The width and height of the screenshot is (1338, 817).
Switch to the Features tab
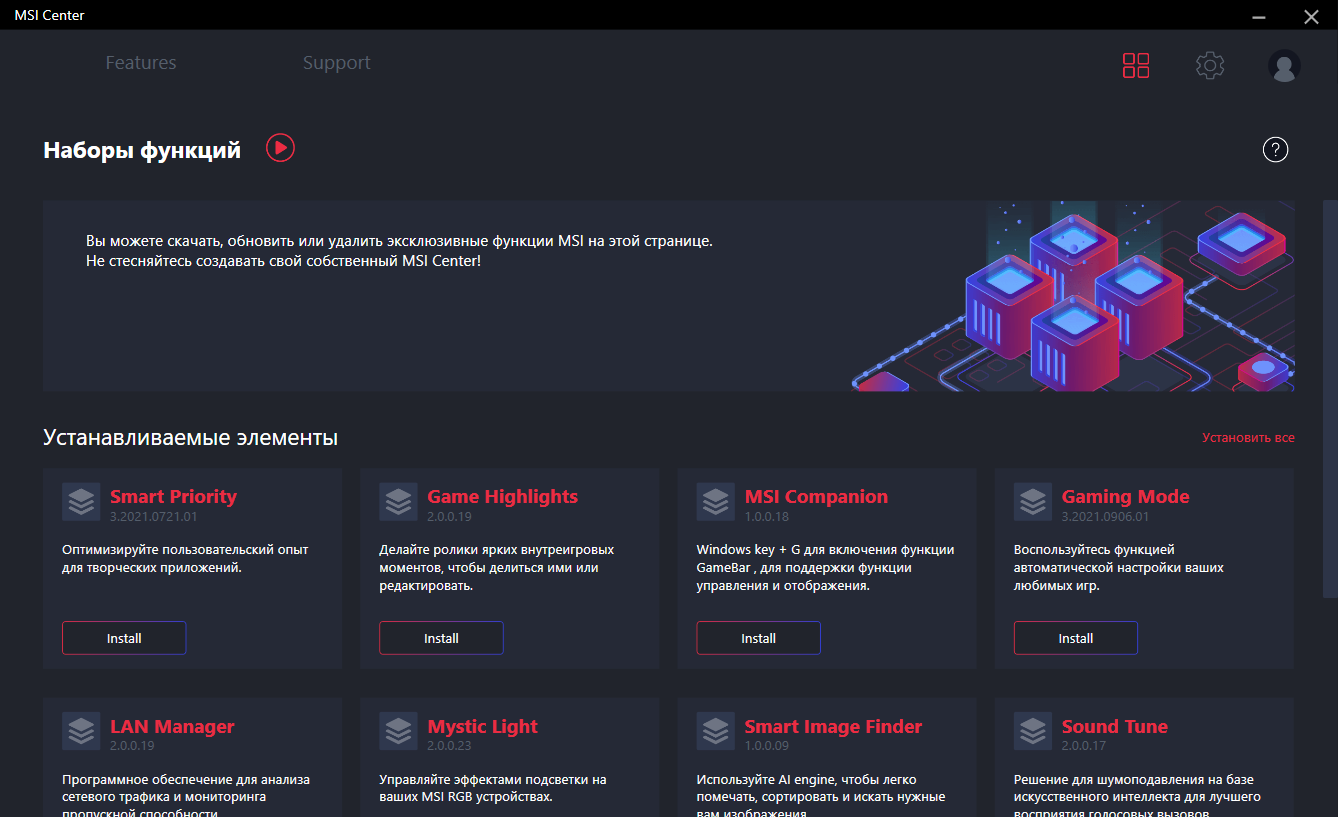click(141, 63)
